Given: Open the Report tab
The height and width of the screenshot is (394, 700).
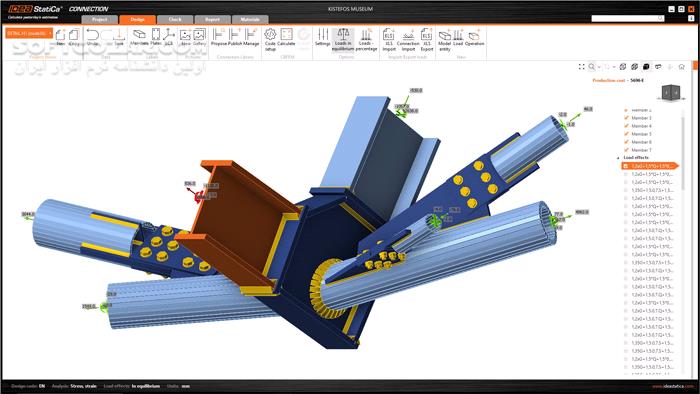Looking at the screenshot, I should (x=212, y=20).
